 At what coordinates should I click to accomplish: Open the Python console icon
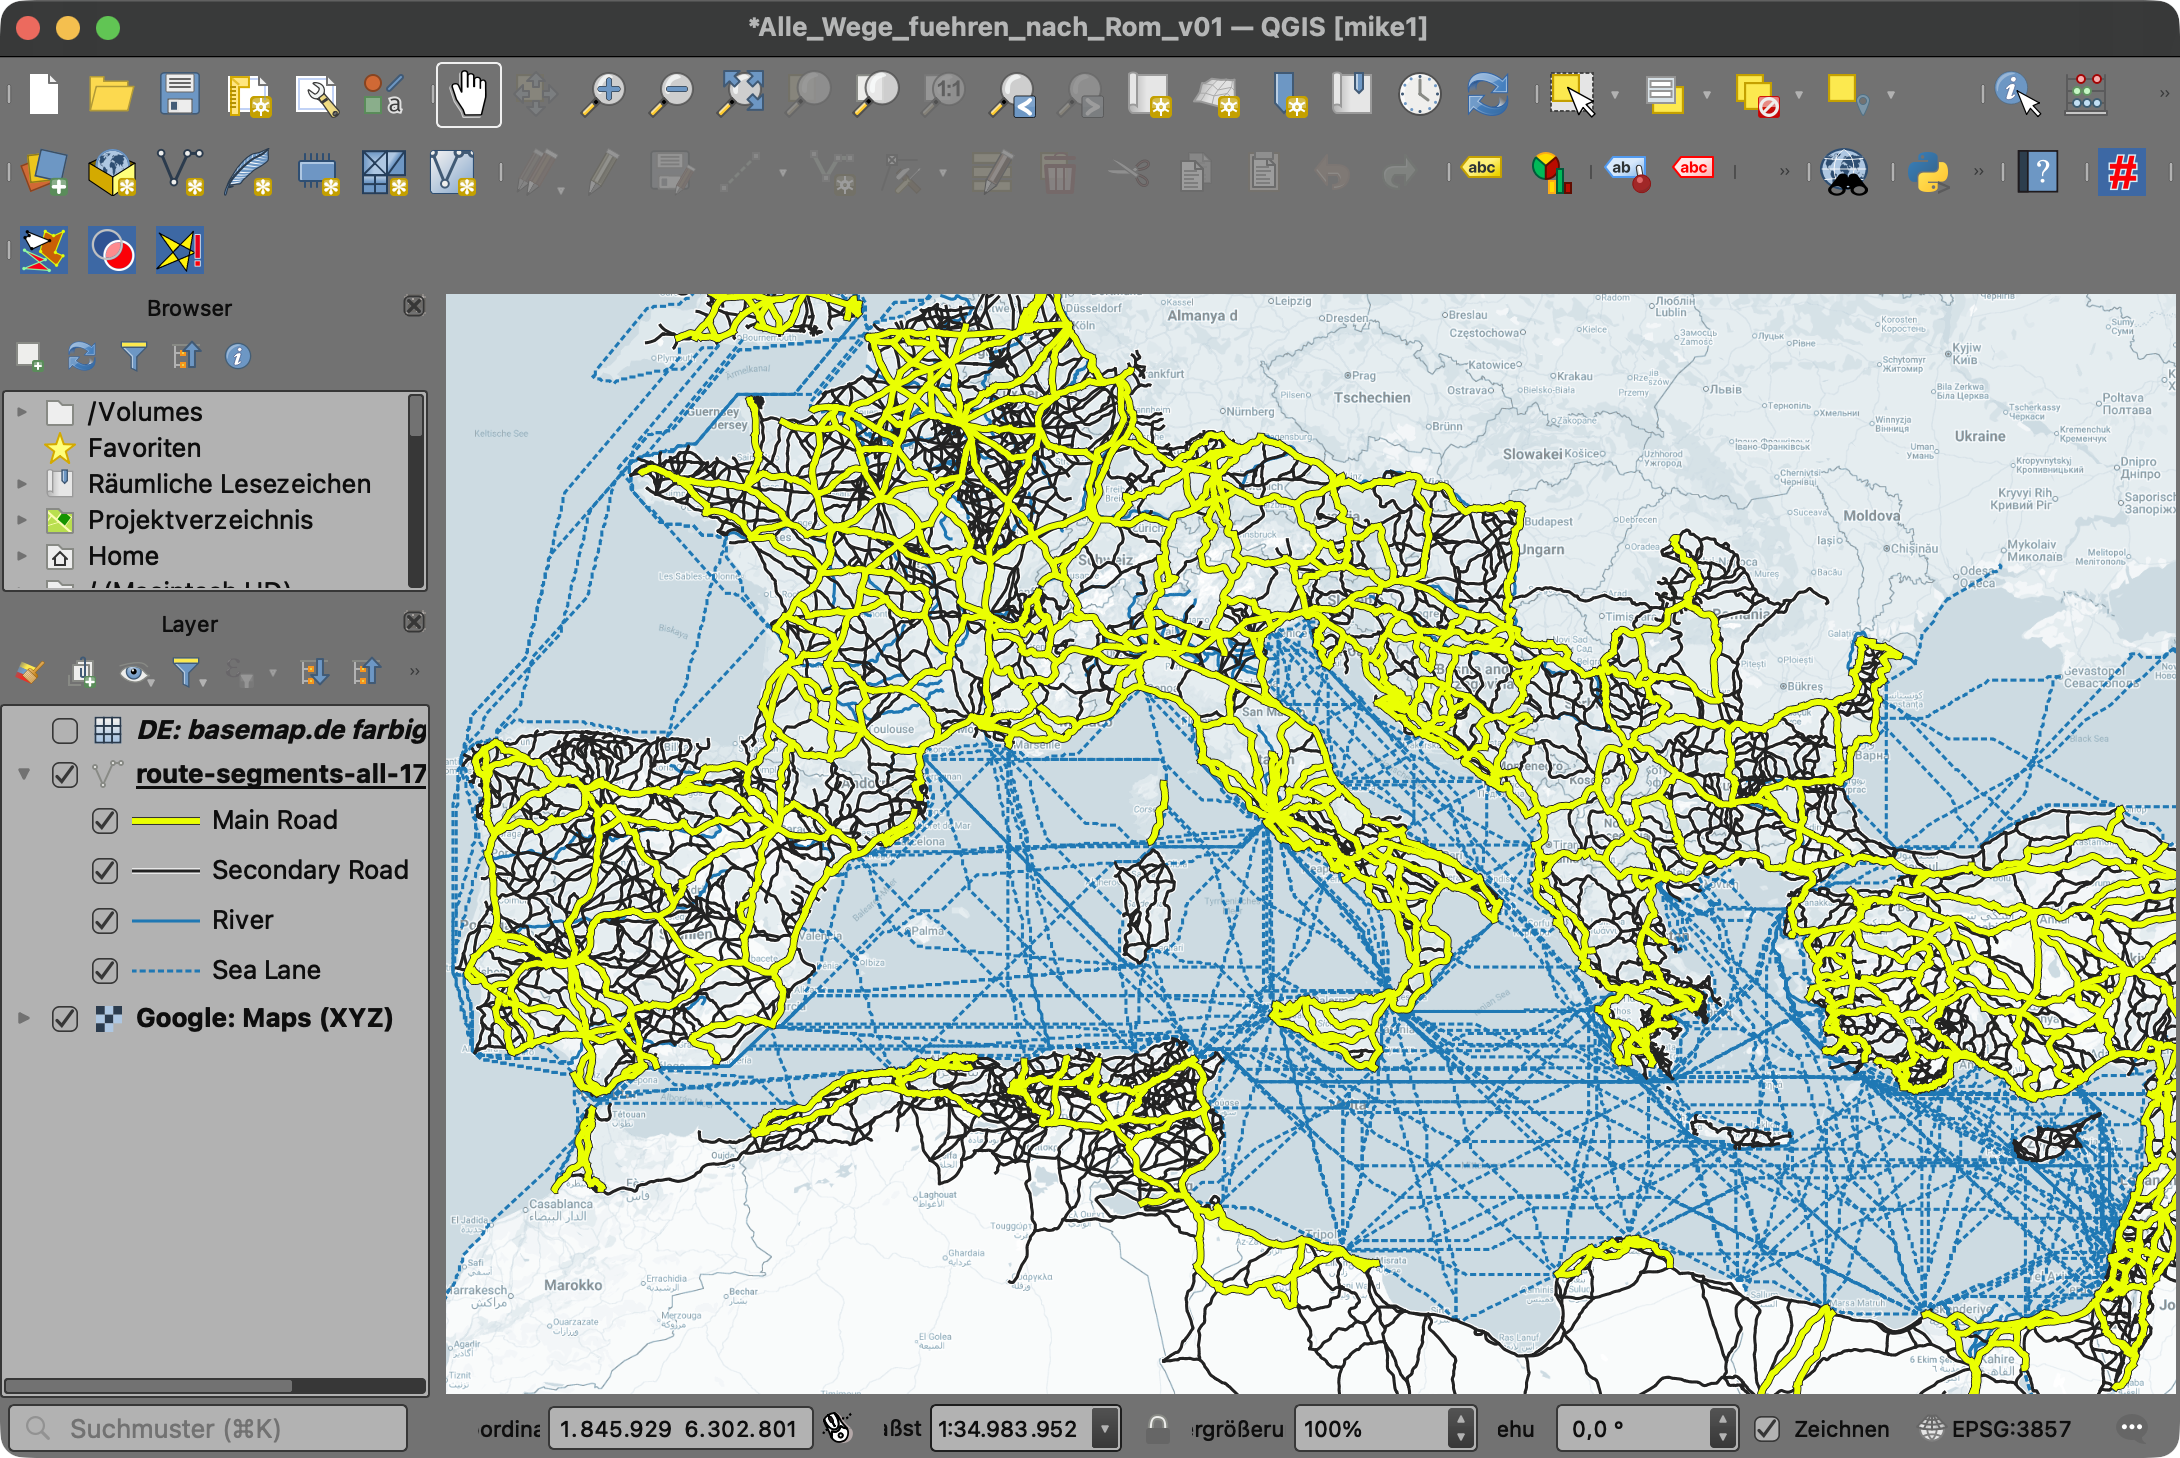click(1928, 172)
